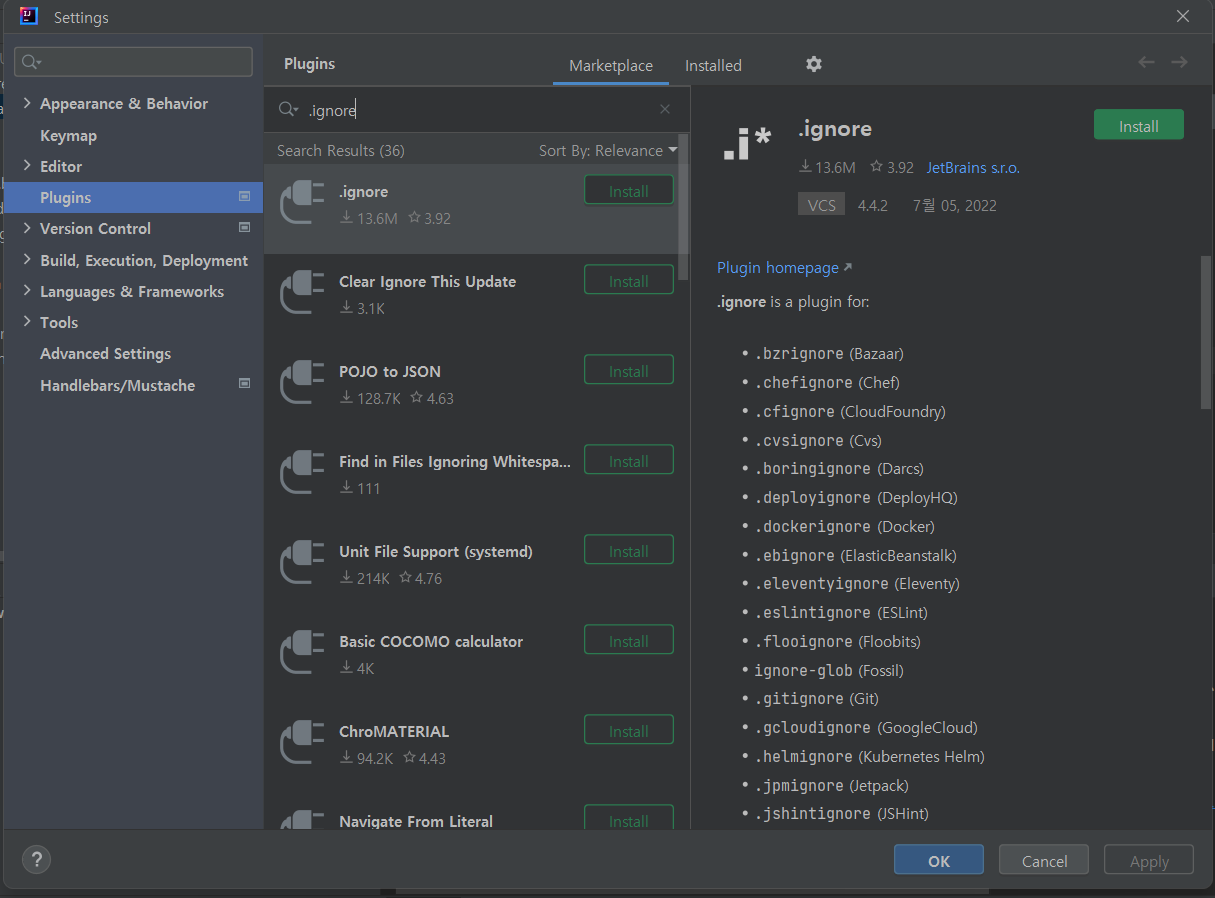Image resolution: width=1215 pixels, height=898 pixels.
Task: Click the project-level icon beside Handlebars/Mustache
Action: [244, 384]
